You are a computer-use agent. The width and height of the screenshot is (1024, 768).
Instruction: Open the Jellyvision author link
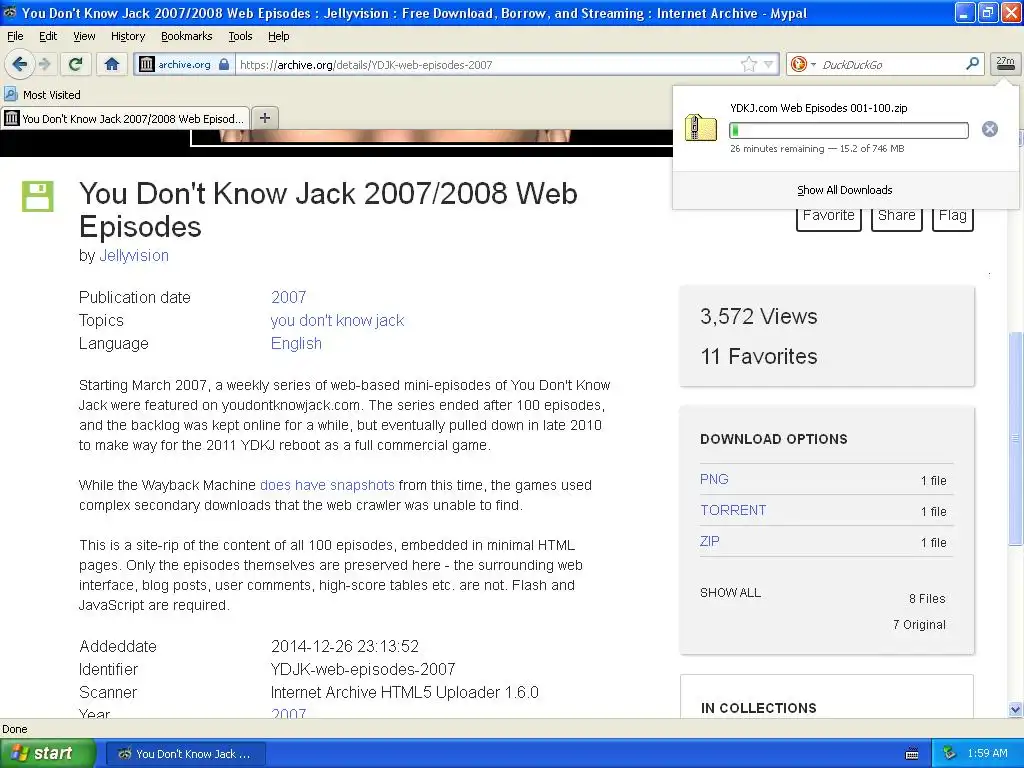tap(134, 255)
